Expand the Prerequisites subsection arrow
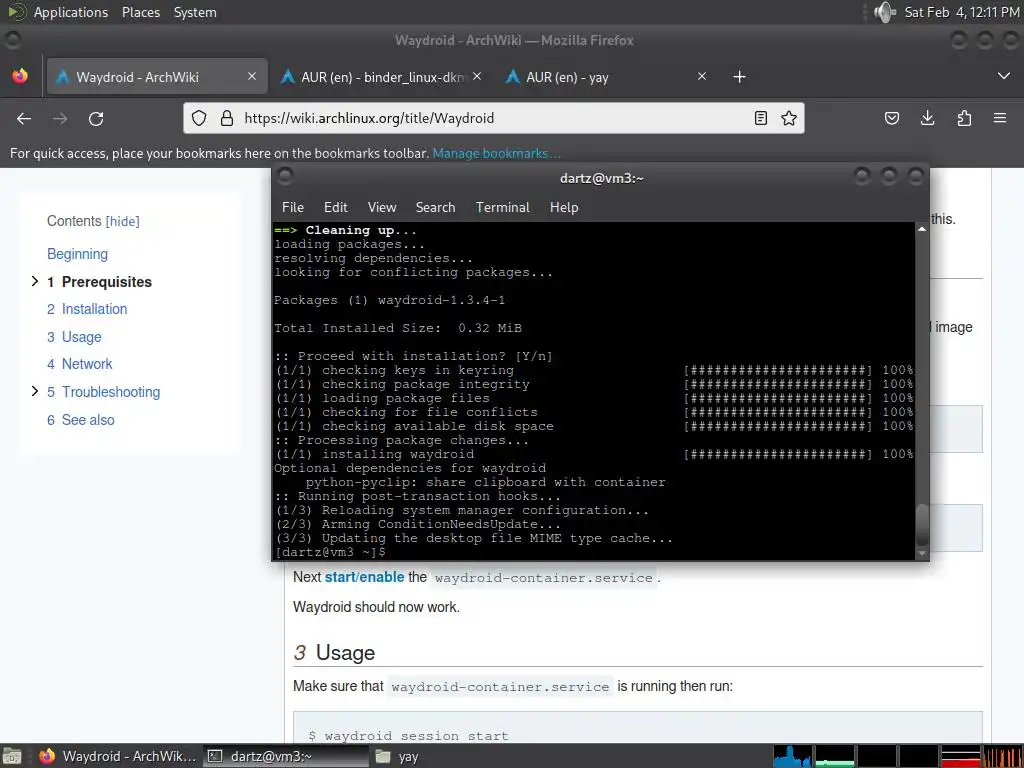Image resolution: width=1024 pixels, height=768 pixels. click(35, 281)
